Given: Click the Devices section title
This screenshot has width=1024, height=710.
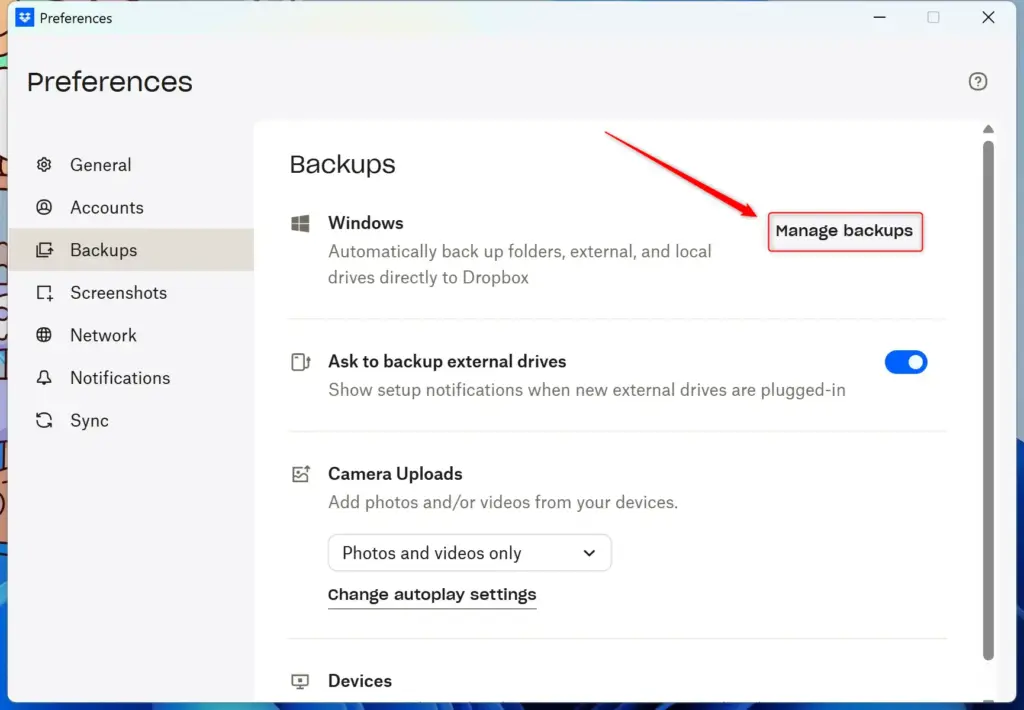Looking at the screenshot, I should [360, 681].
